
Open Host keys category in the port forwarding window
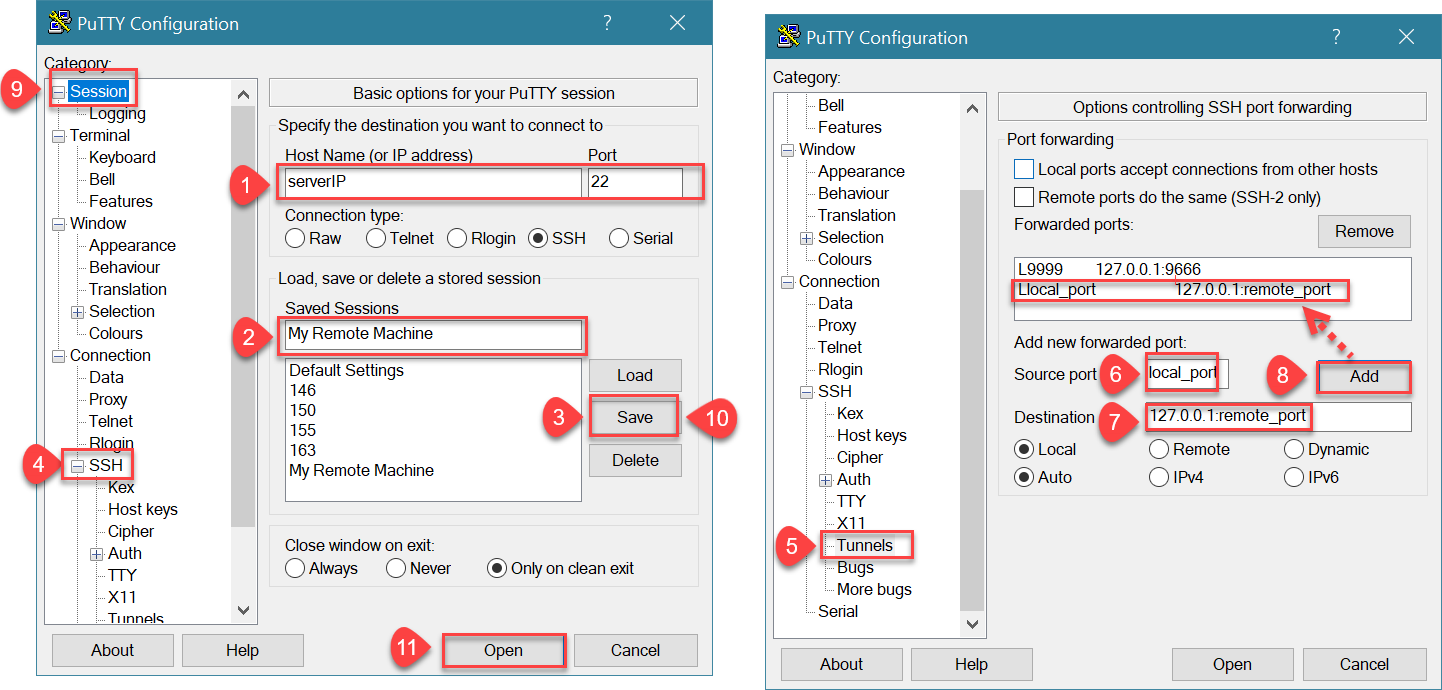point(872,435)
